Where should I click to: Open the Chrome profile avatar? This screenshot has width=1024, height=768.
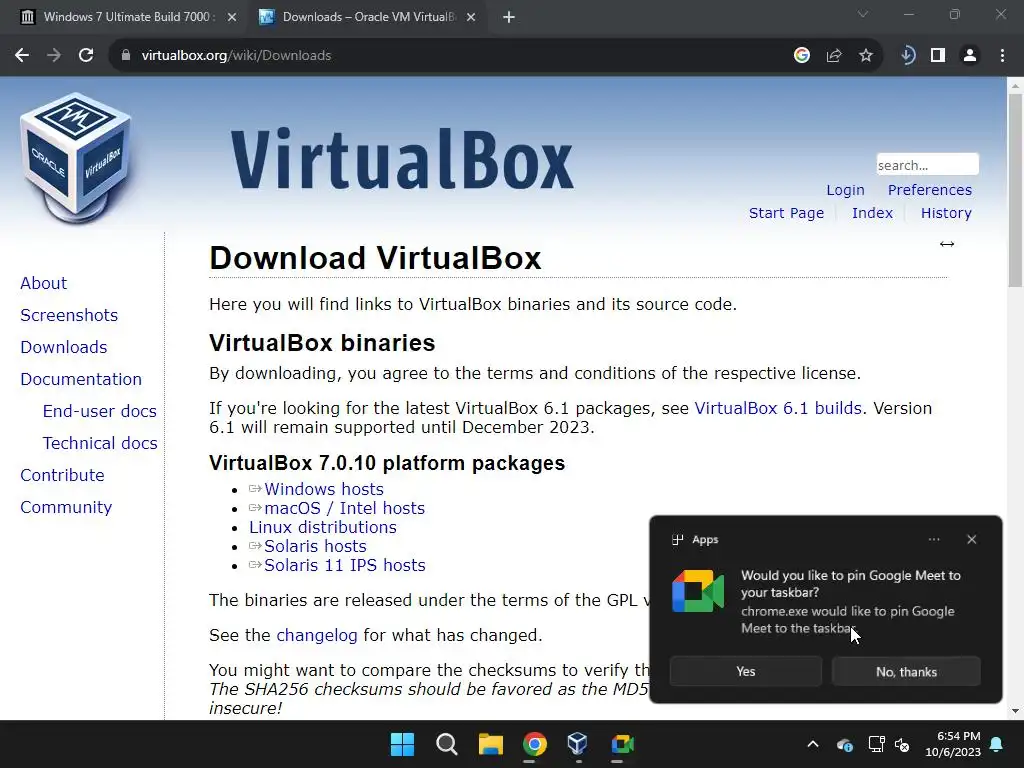(x=970, y=56)
